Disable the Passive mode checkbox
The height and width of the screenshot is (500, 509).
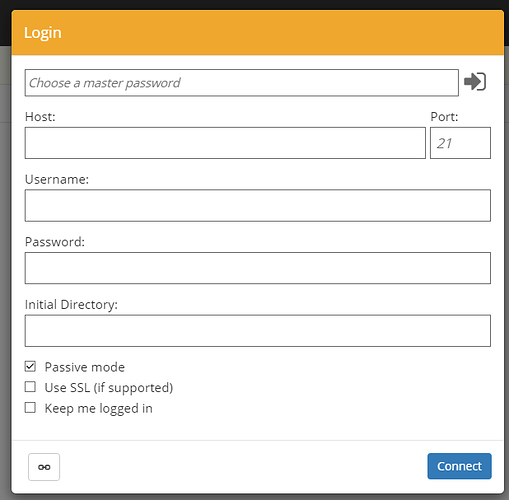(x=30, y=367)
